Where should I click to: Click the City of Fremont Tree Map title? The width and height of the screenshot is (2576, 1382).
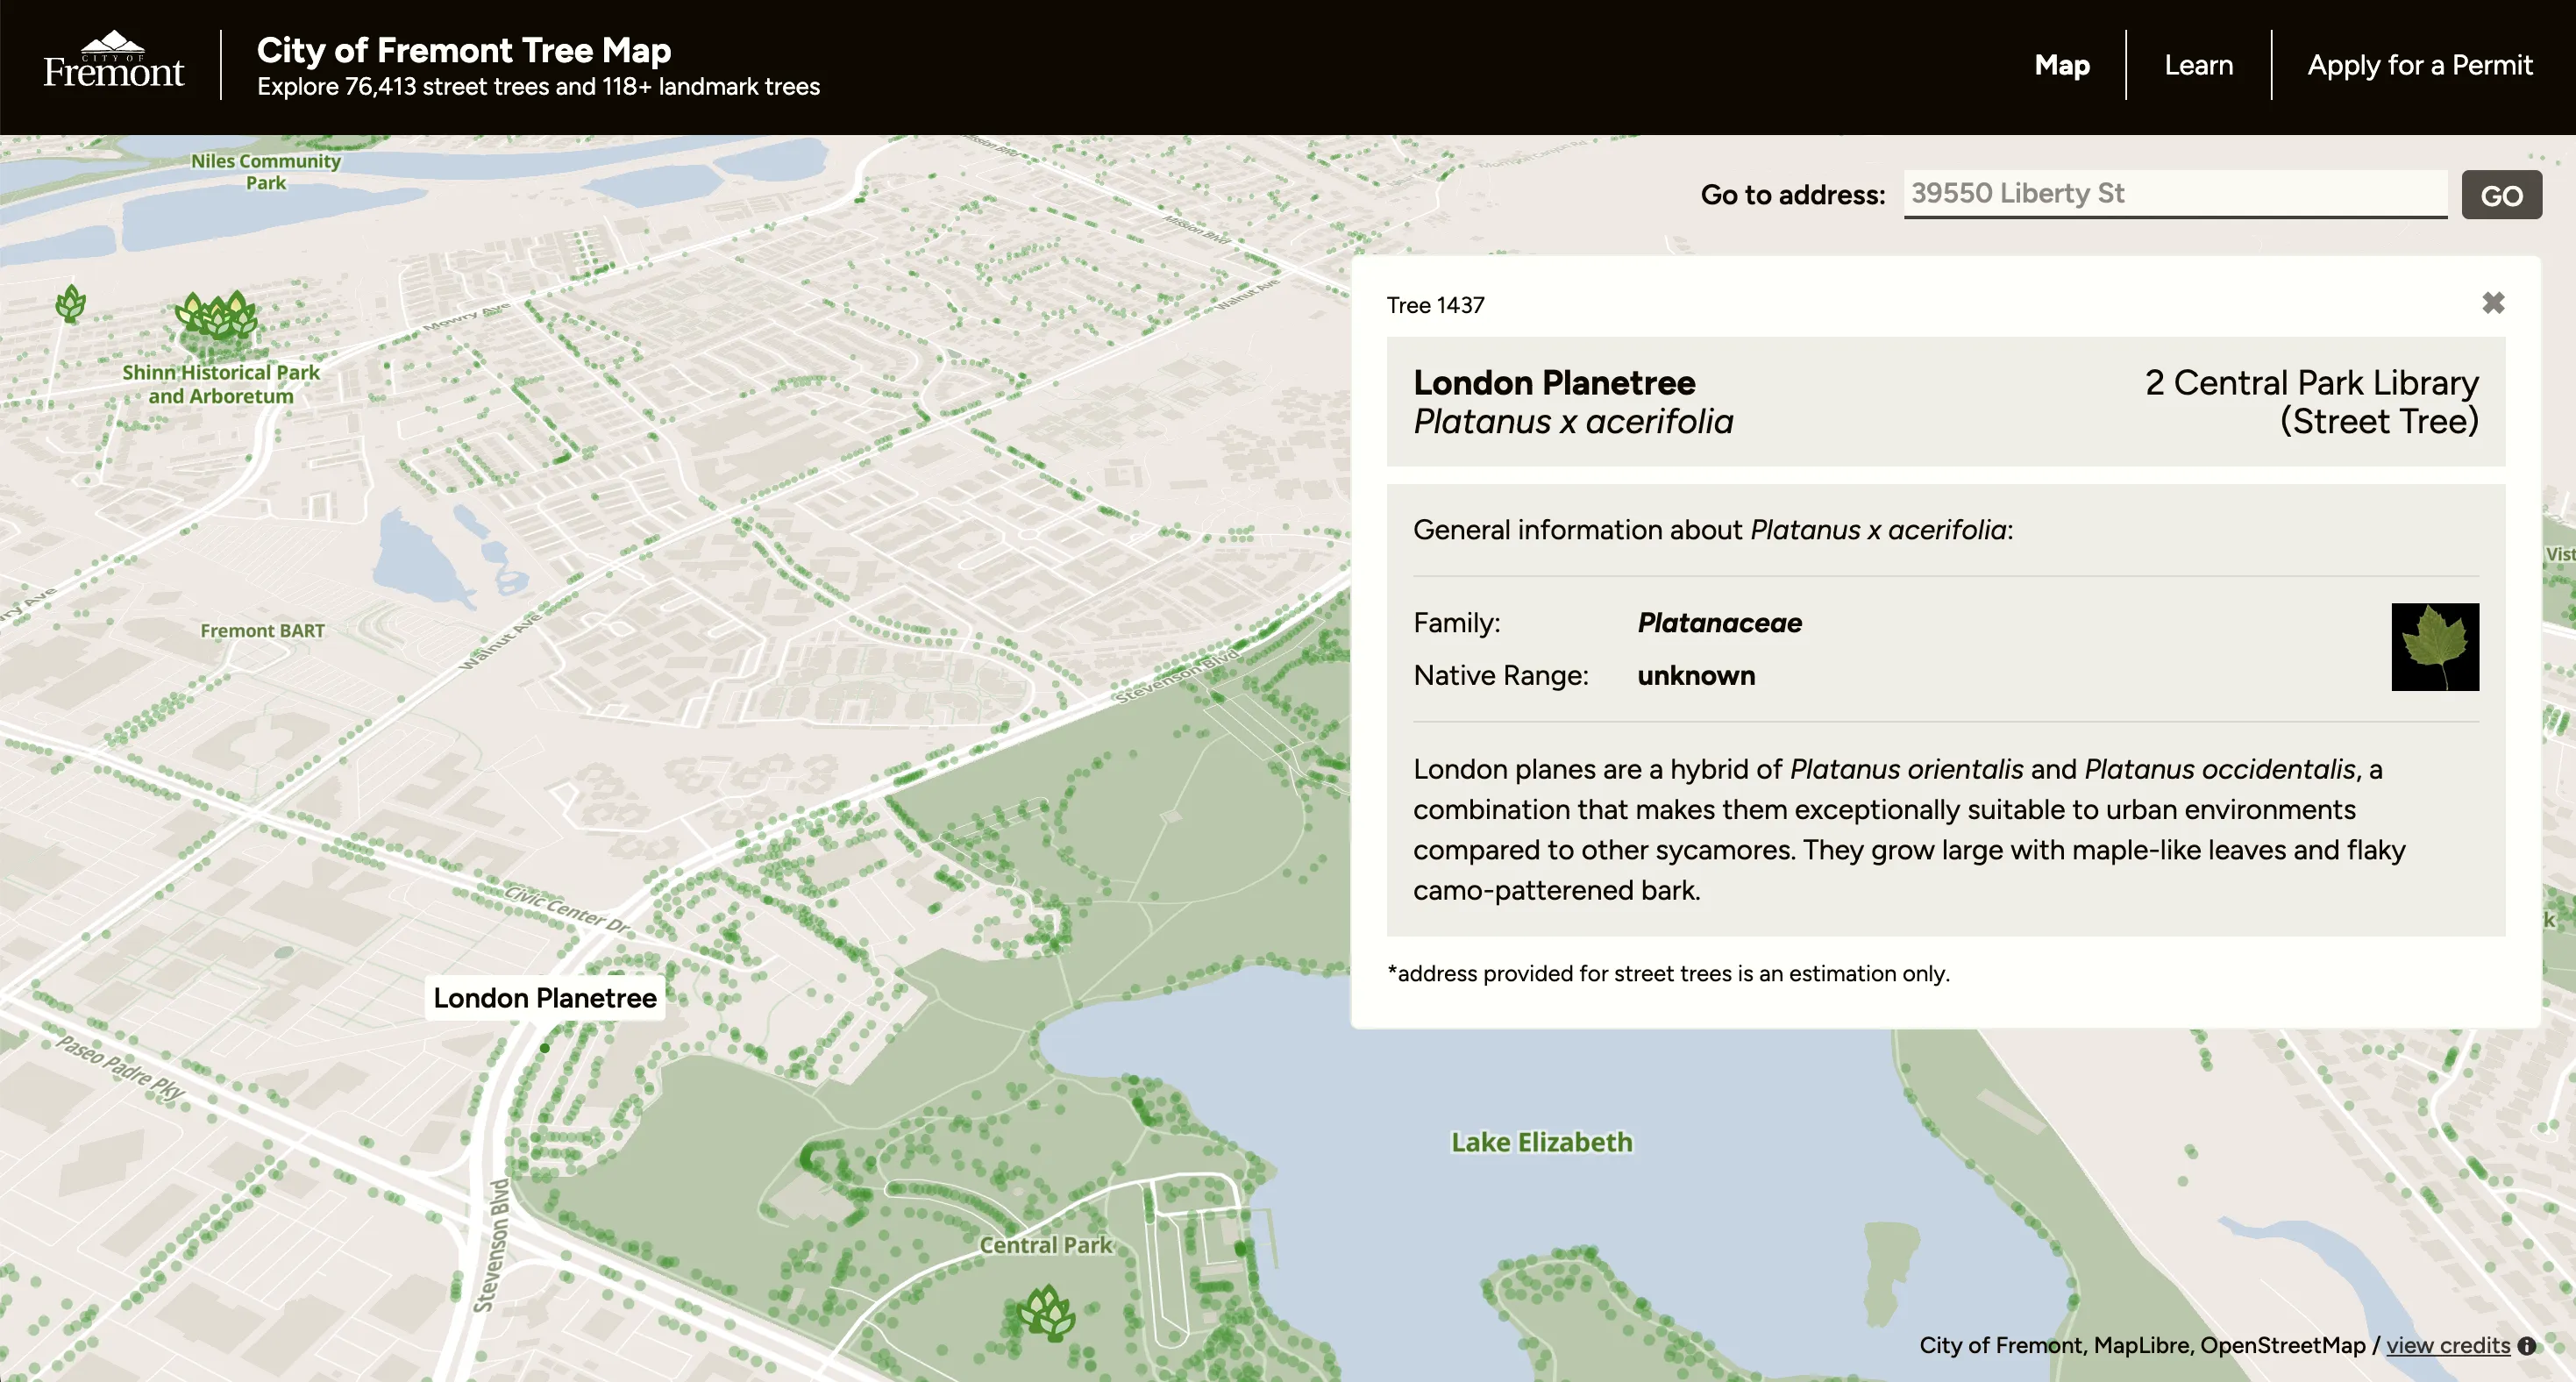coord(464,50)
